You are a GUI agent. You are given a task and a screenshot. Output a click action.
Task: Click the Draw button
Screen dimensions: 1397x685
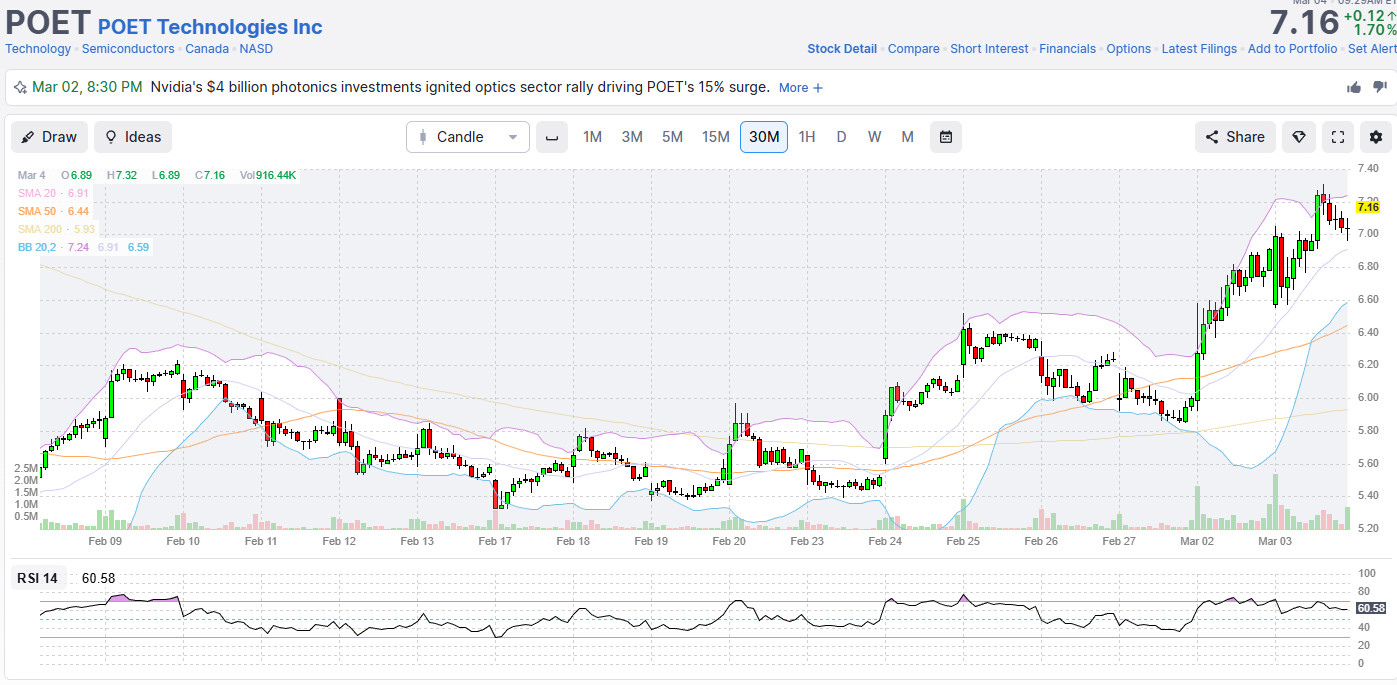(49, 137)
